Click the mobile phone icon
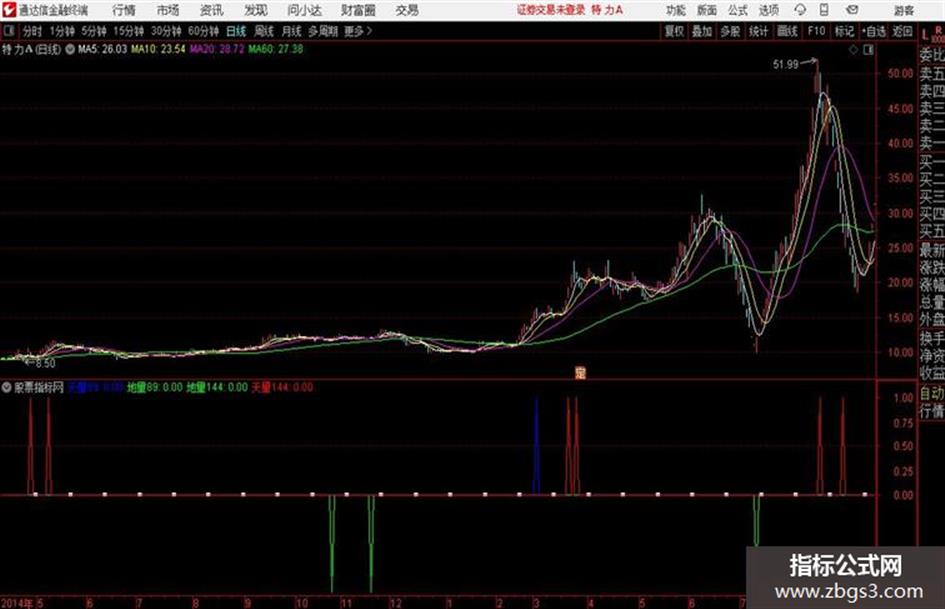The image size is (945, 609). [824, 10]
